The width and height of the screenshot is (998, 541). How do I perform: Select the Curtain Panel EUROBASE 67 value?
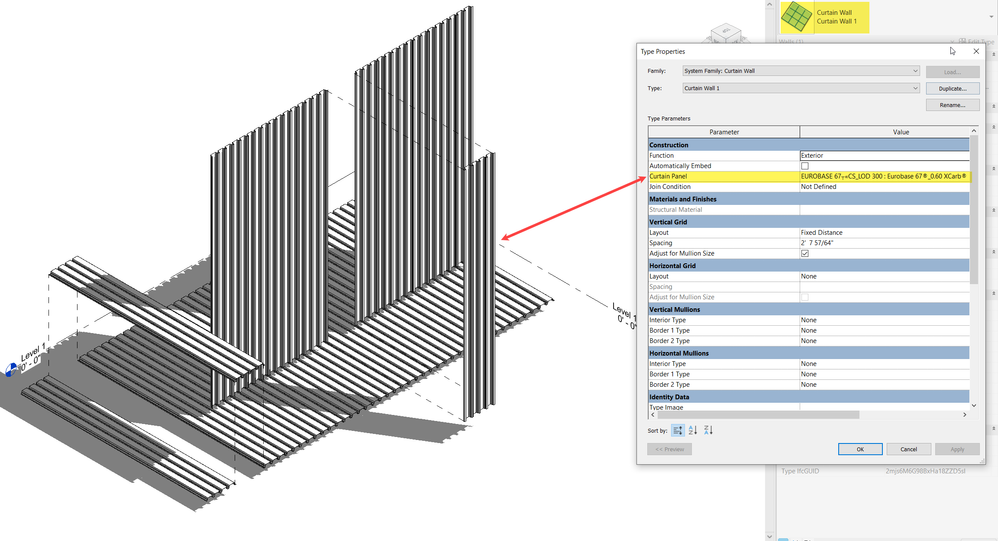[x=885, y=176]
